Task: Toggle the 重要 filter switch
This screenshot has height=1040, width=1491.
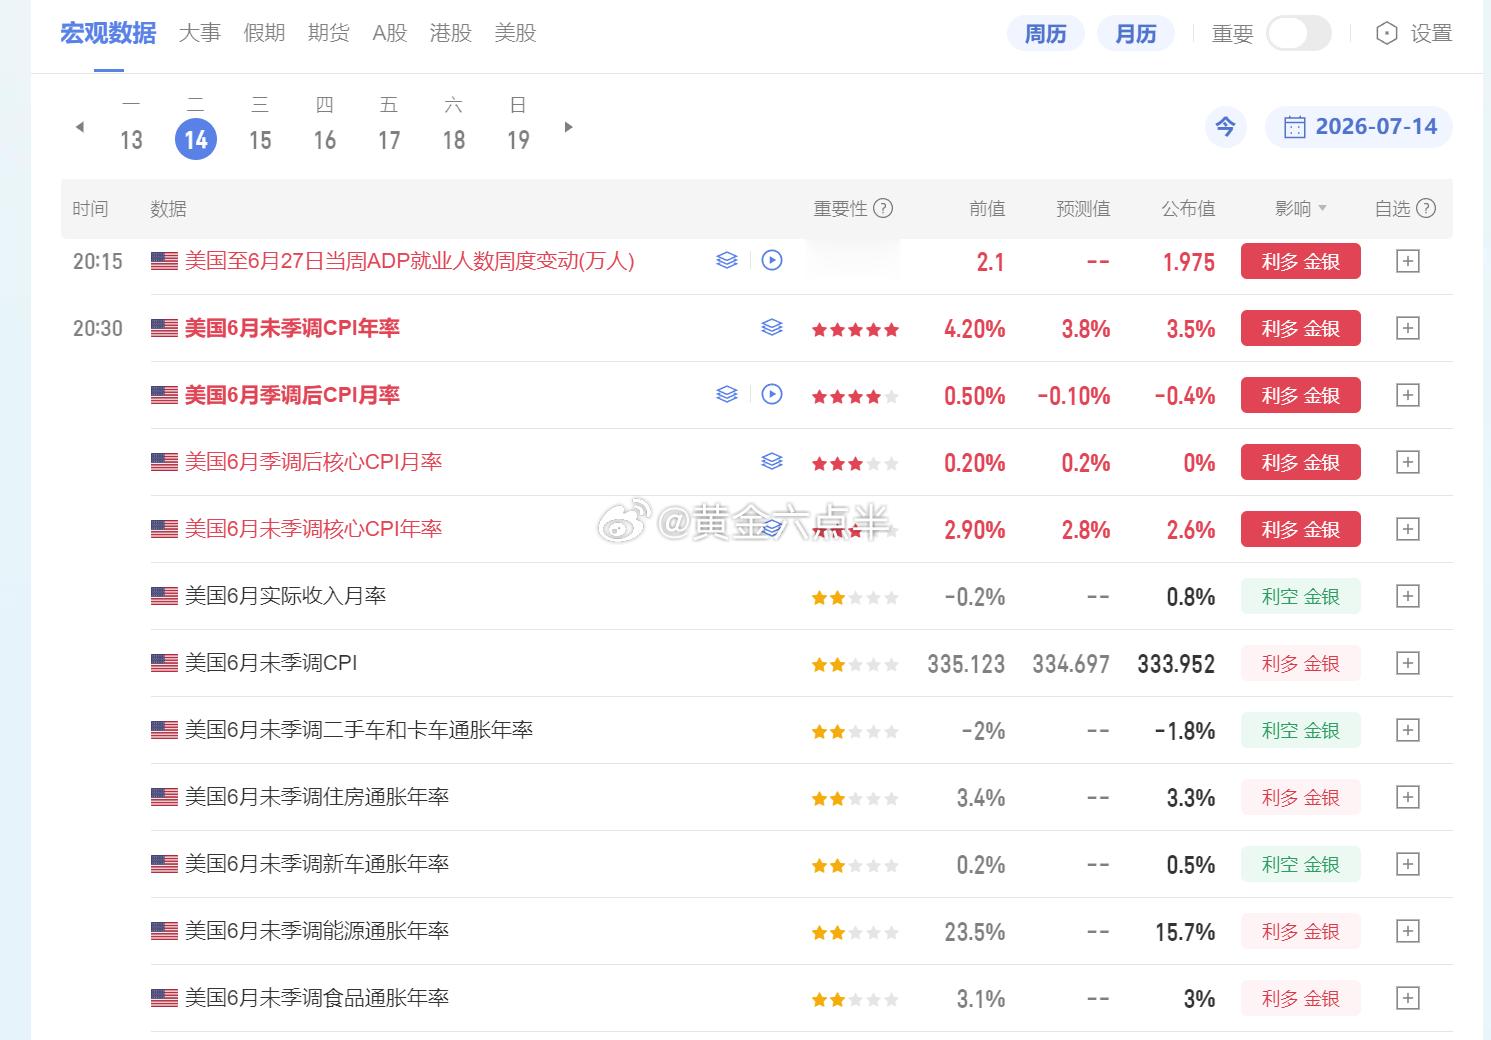Action: [x=1298, y=33]
